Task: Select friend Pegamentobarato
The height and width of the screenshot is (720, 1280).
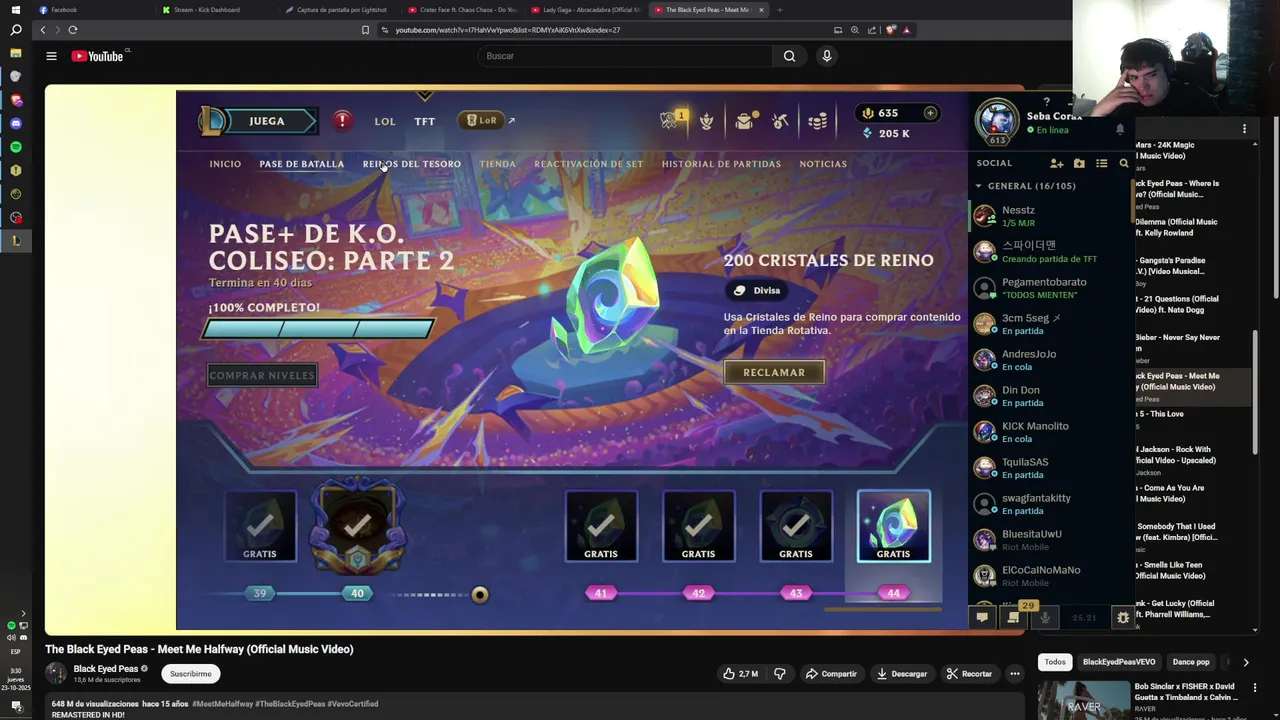Action: (1051, 288)
